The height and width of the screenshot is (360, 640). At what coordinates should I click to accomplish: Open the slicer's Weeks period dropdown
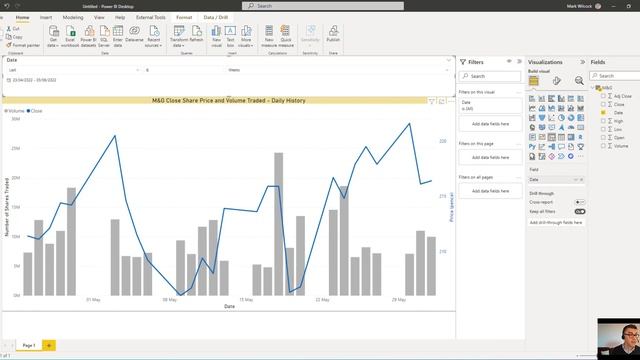click(x=338, y=70)
